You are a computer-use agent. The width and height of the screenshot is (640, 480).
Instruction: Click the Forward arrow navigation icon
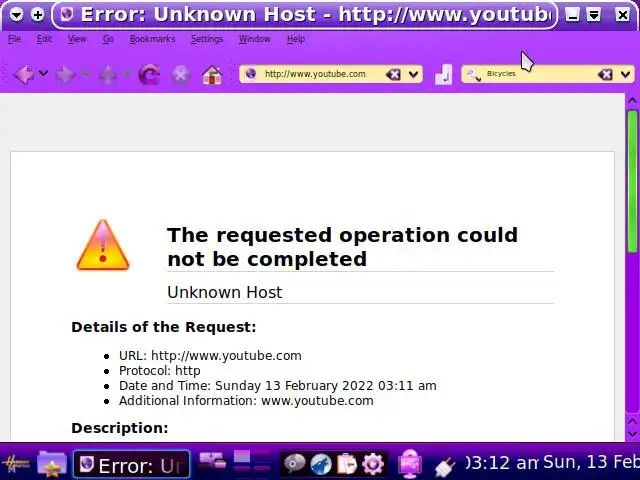pos(65,75)
